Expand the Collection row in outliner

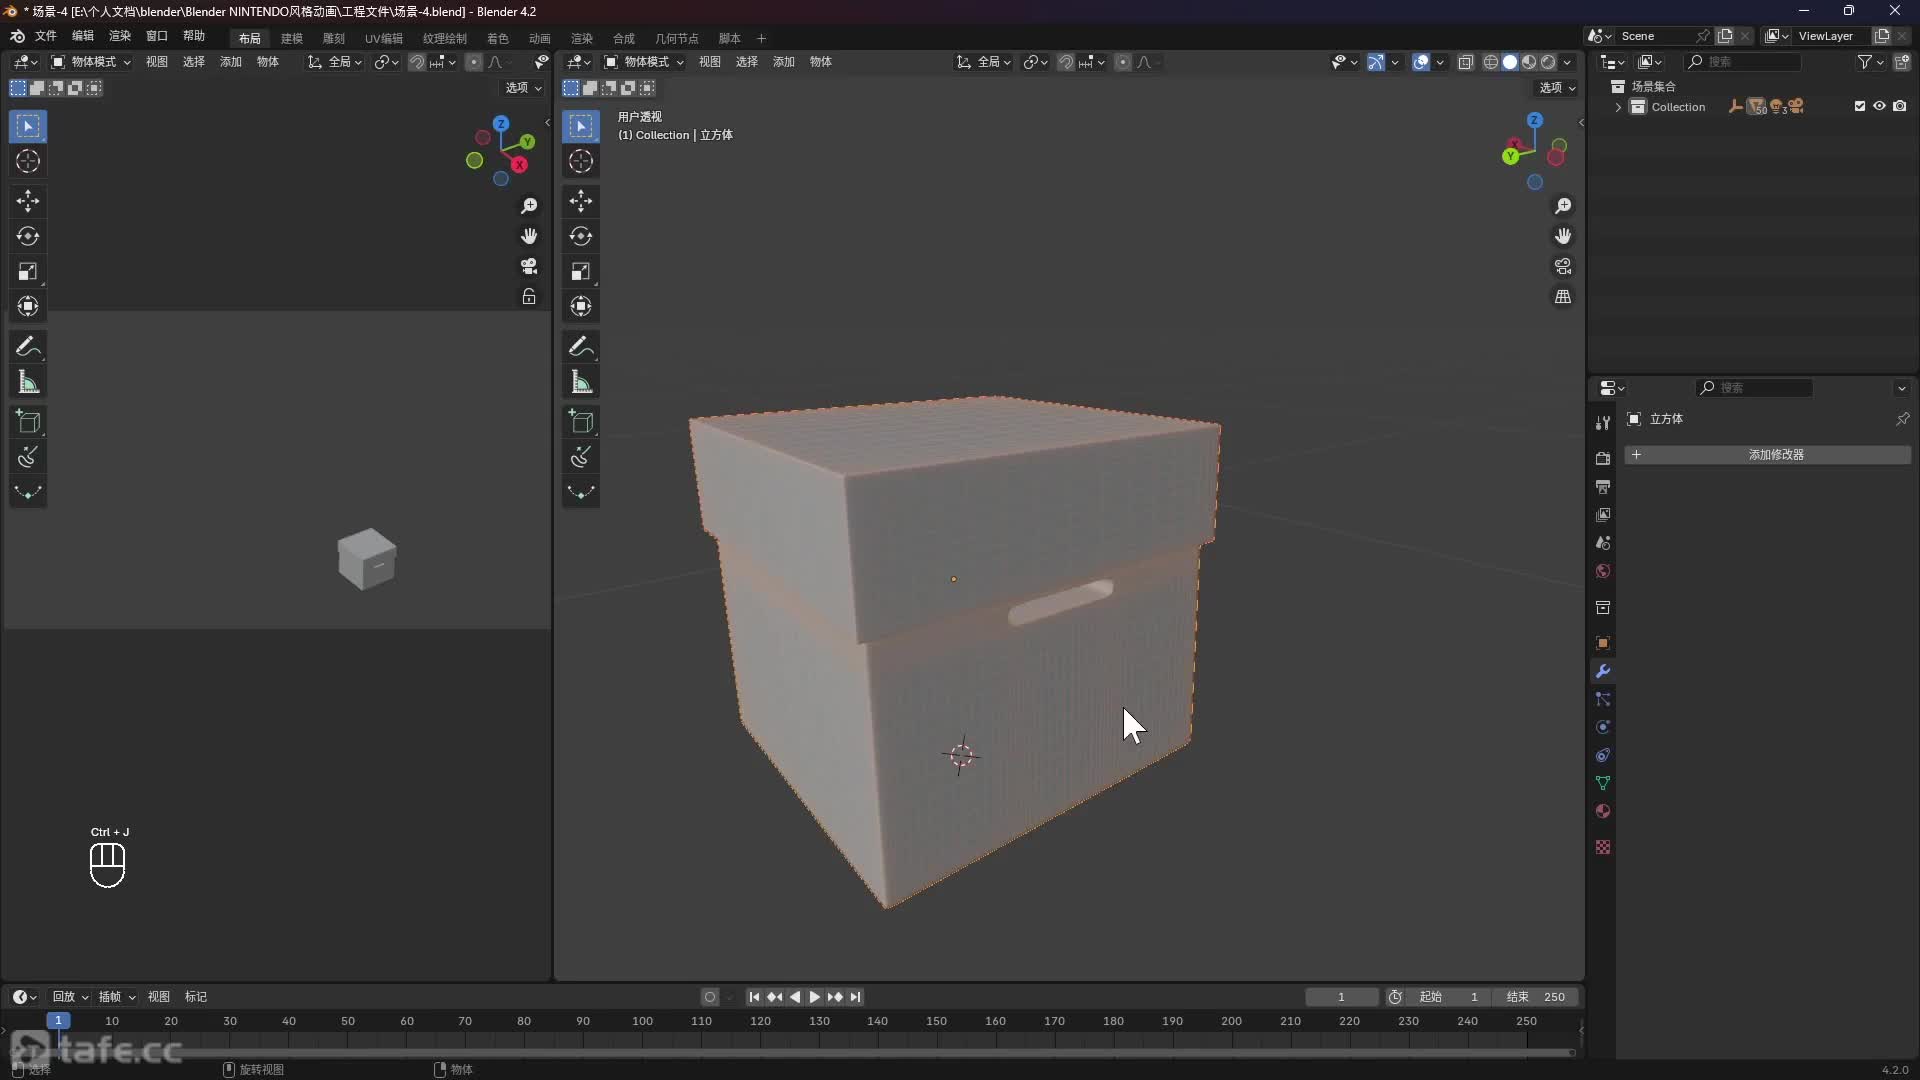pos(1618,107)
